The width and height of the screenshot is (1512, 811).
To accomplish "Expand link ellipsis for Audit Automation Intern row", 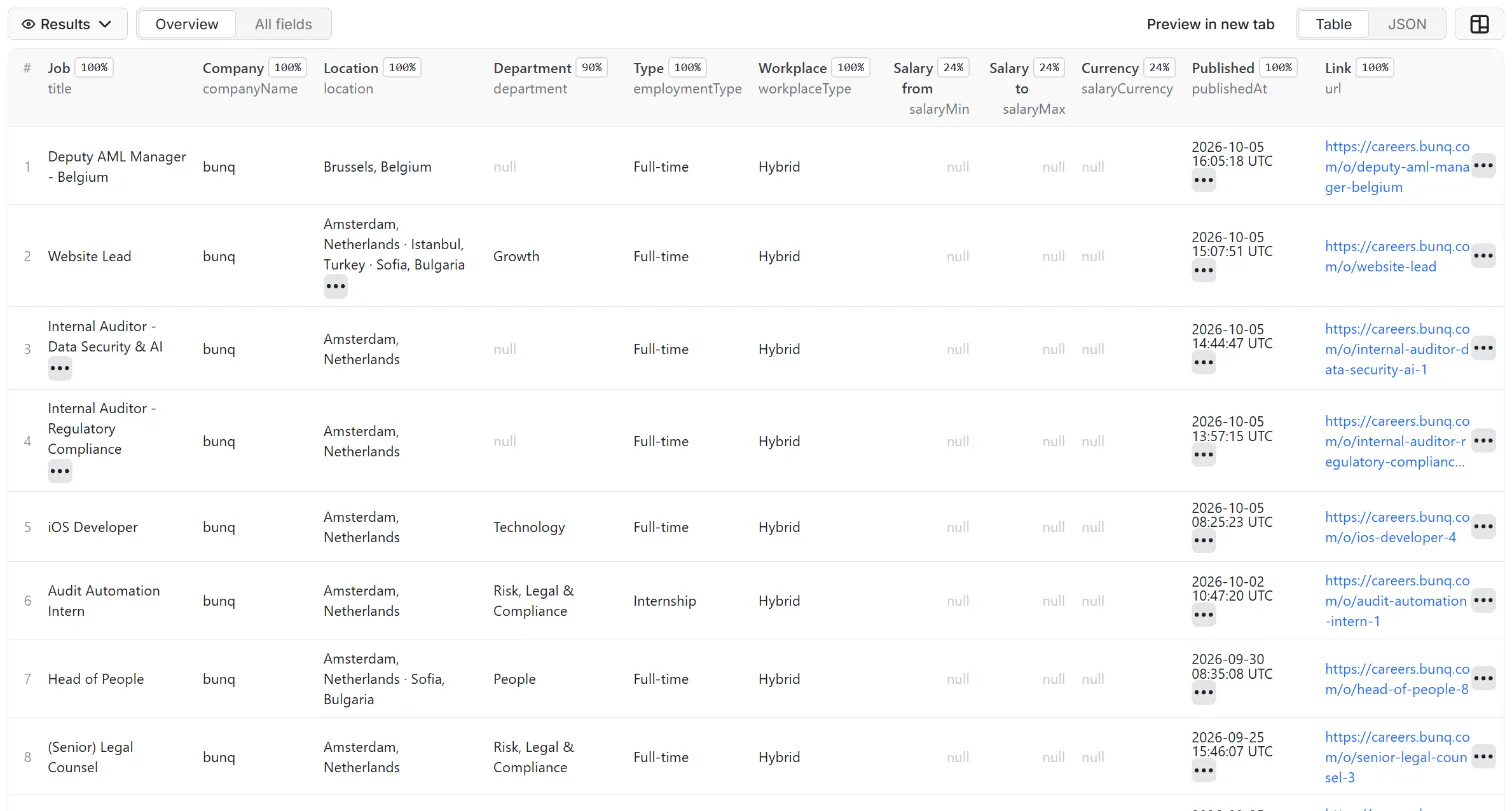I will pos(1484,600).
